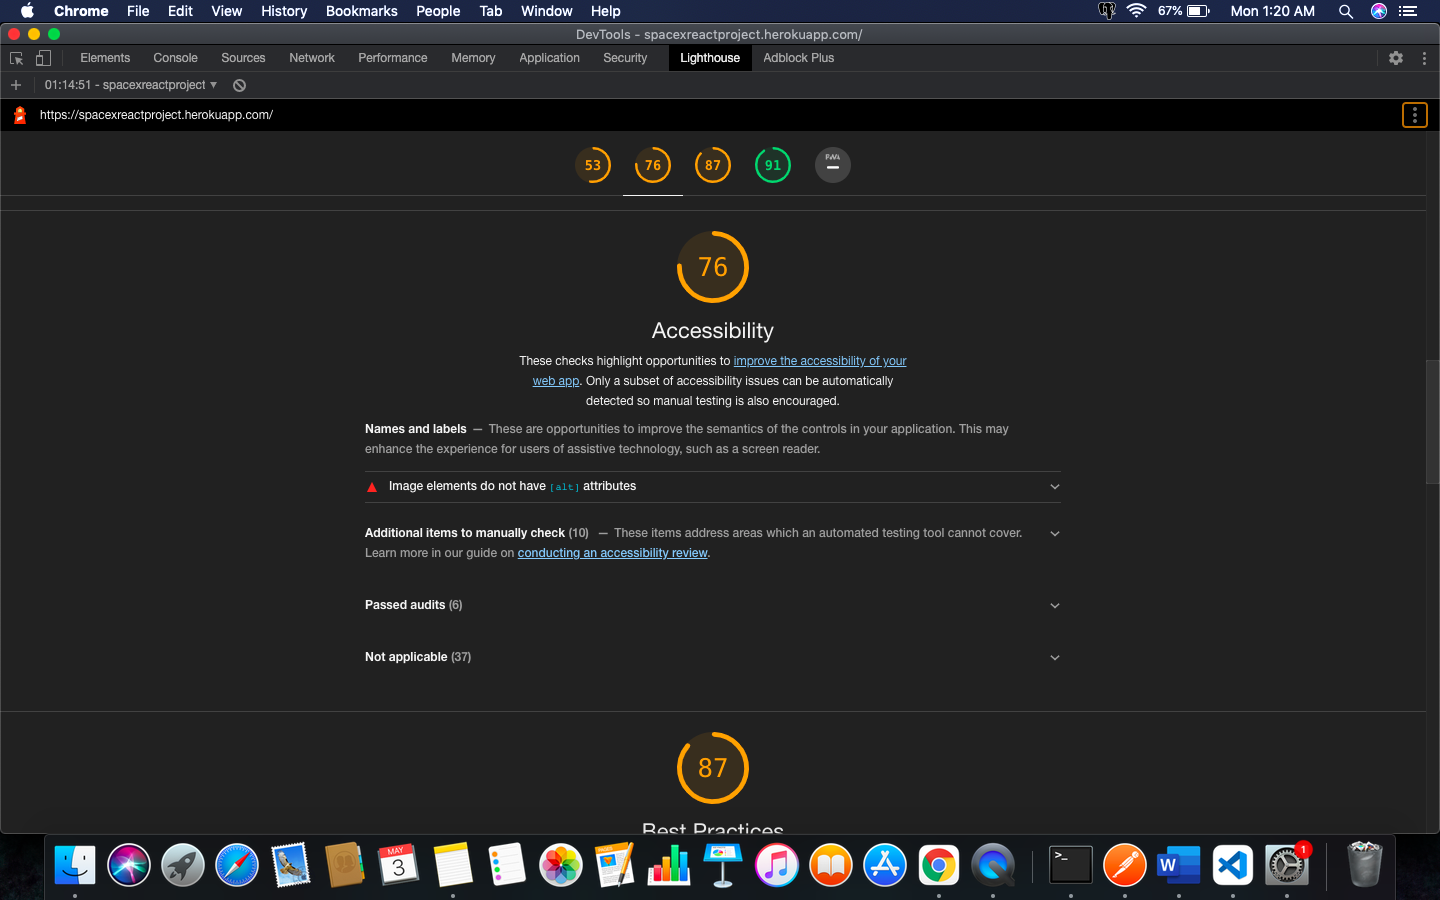The width and height of the screenshot is (1440, 900).
Task: Switch to the Memory tab
Action: (x=473, y=58)
